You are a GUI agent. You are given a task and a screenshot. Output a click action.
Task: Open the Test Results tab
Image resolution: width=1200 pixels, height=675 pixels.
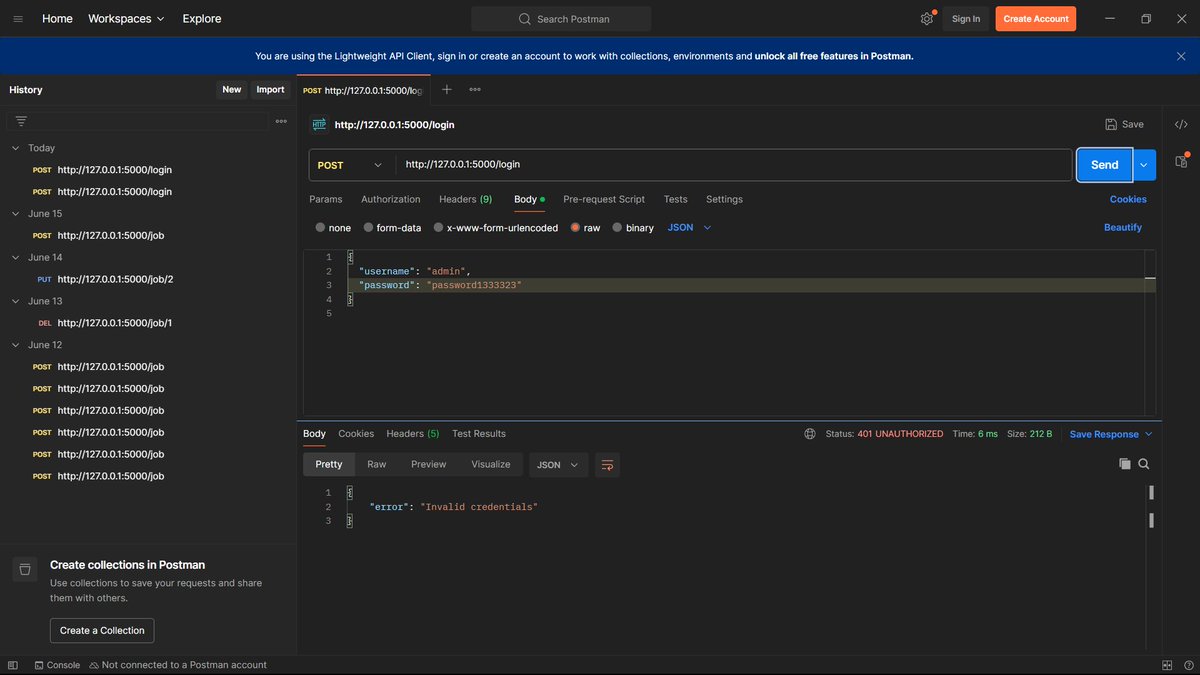coord(479,434)
